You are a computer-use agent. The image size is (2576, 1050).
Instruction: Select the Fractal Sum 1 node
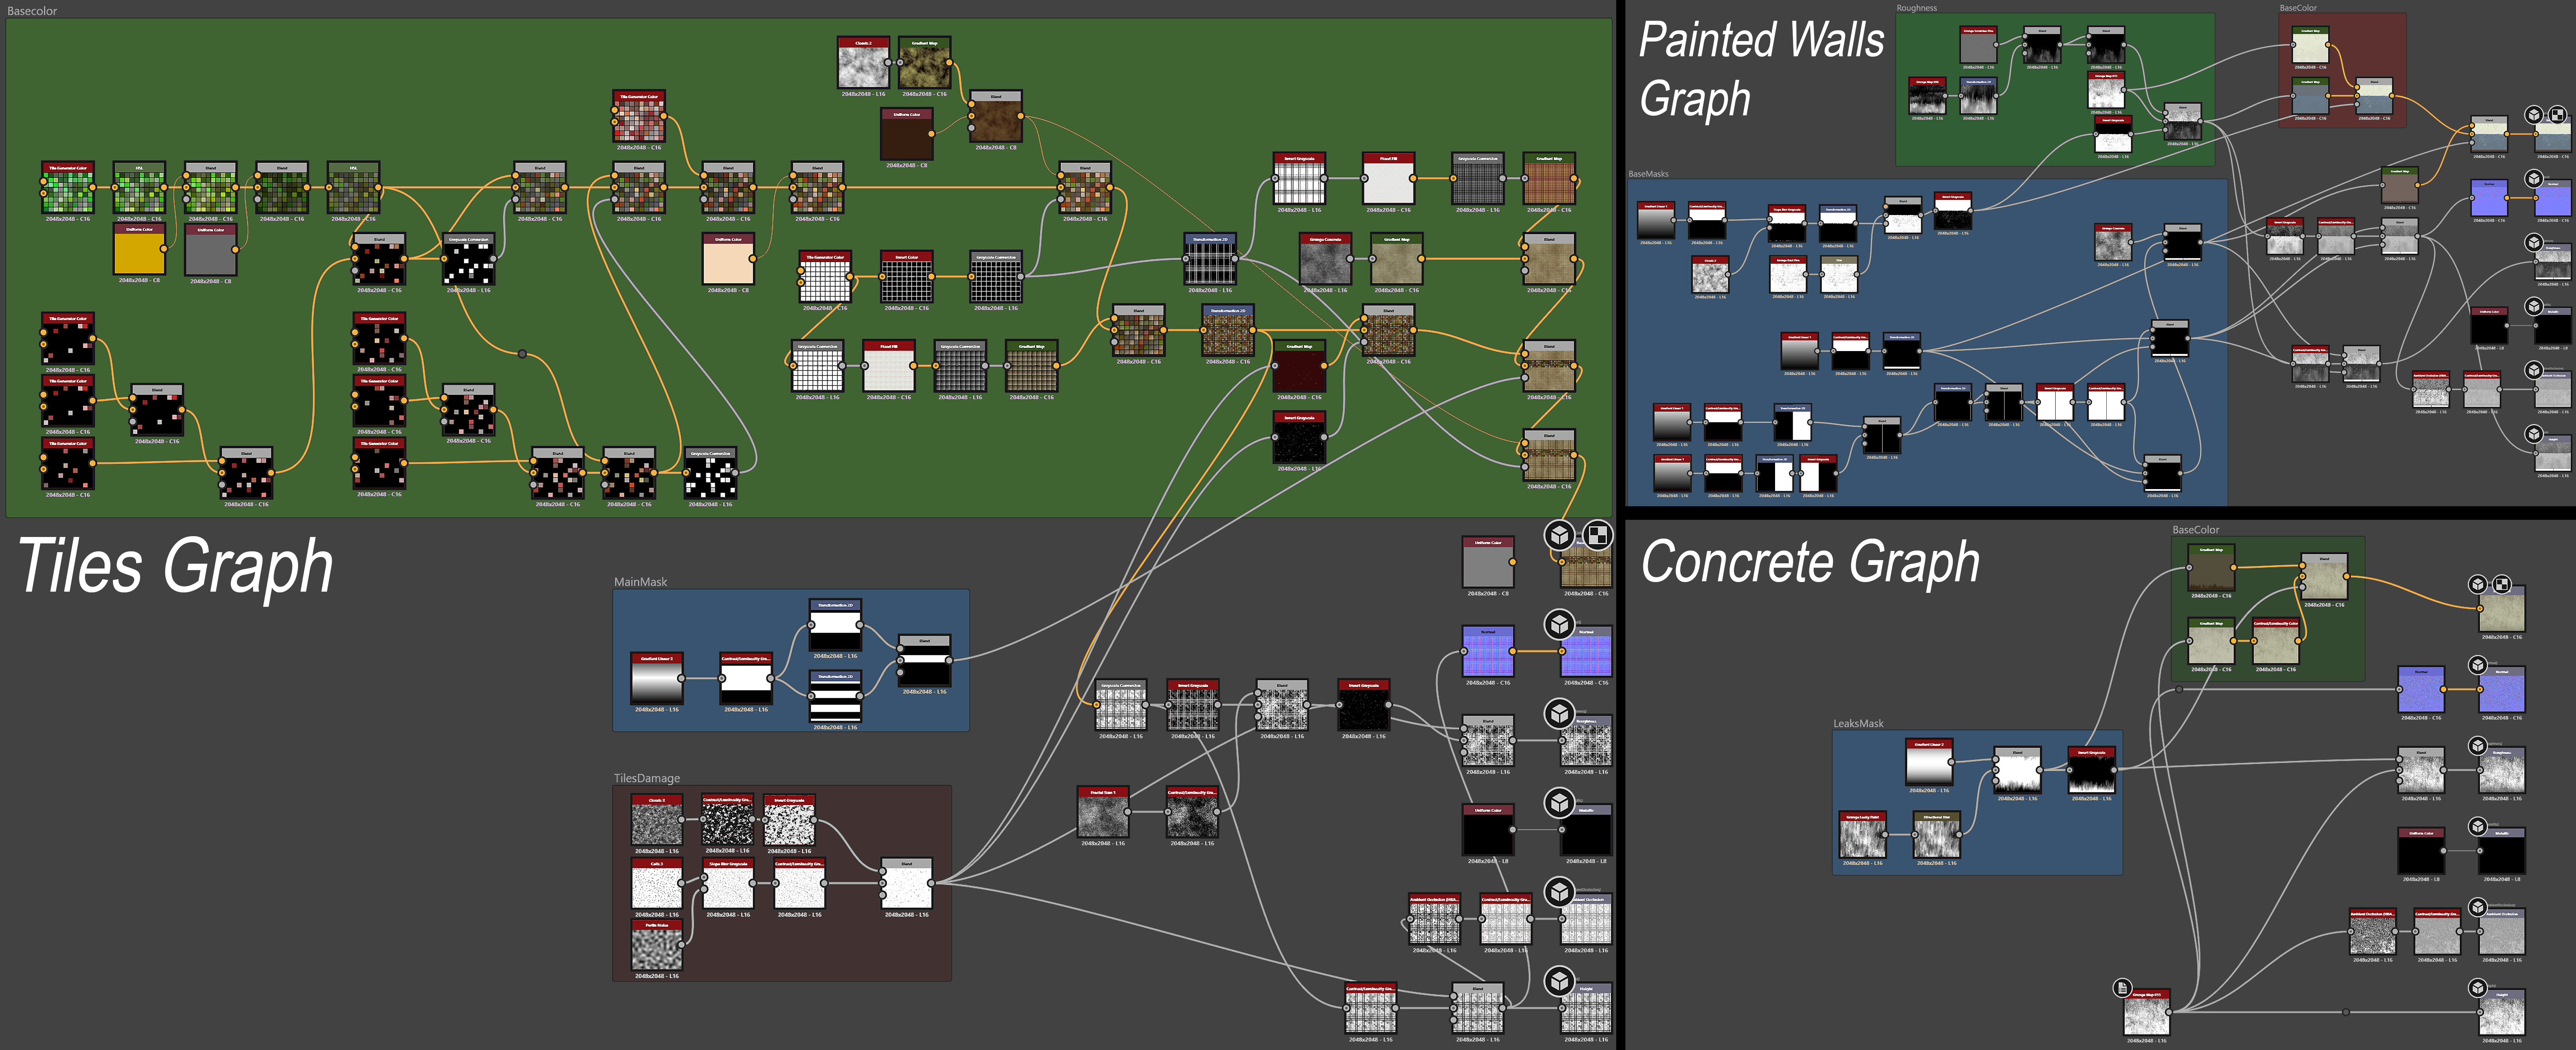pyautogui.click(x=1103, y=812)
